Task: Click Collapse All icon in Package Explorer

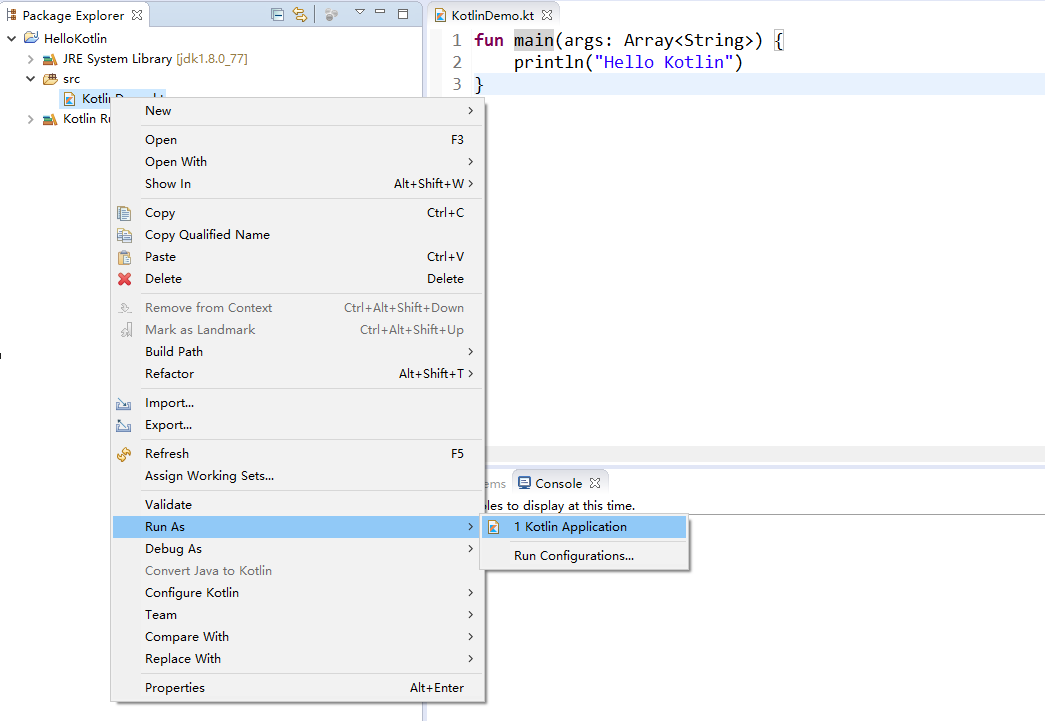Action: [277, 14]
